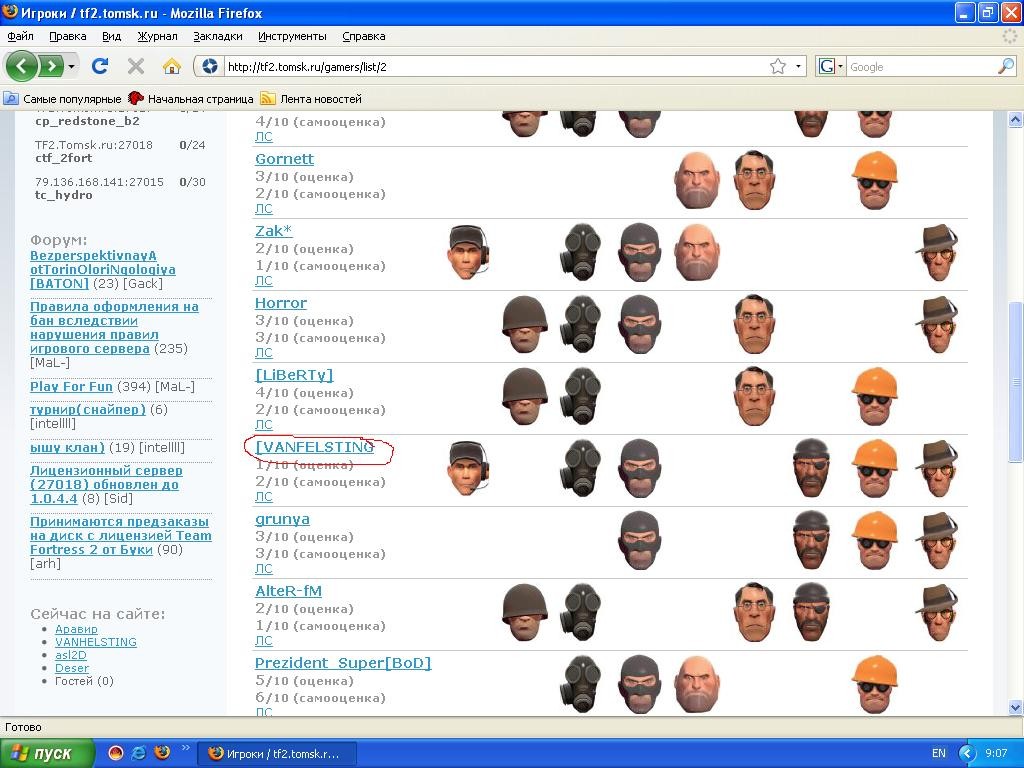1024x768 pixels.
Task: Click the Engineer icon in [LiBeRTy] row
Action: (x=874, y=396)
